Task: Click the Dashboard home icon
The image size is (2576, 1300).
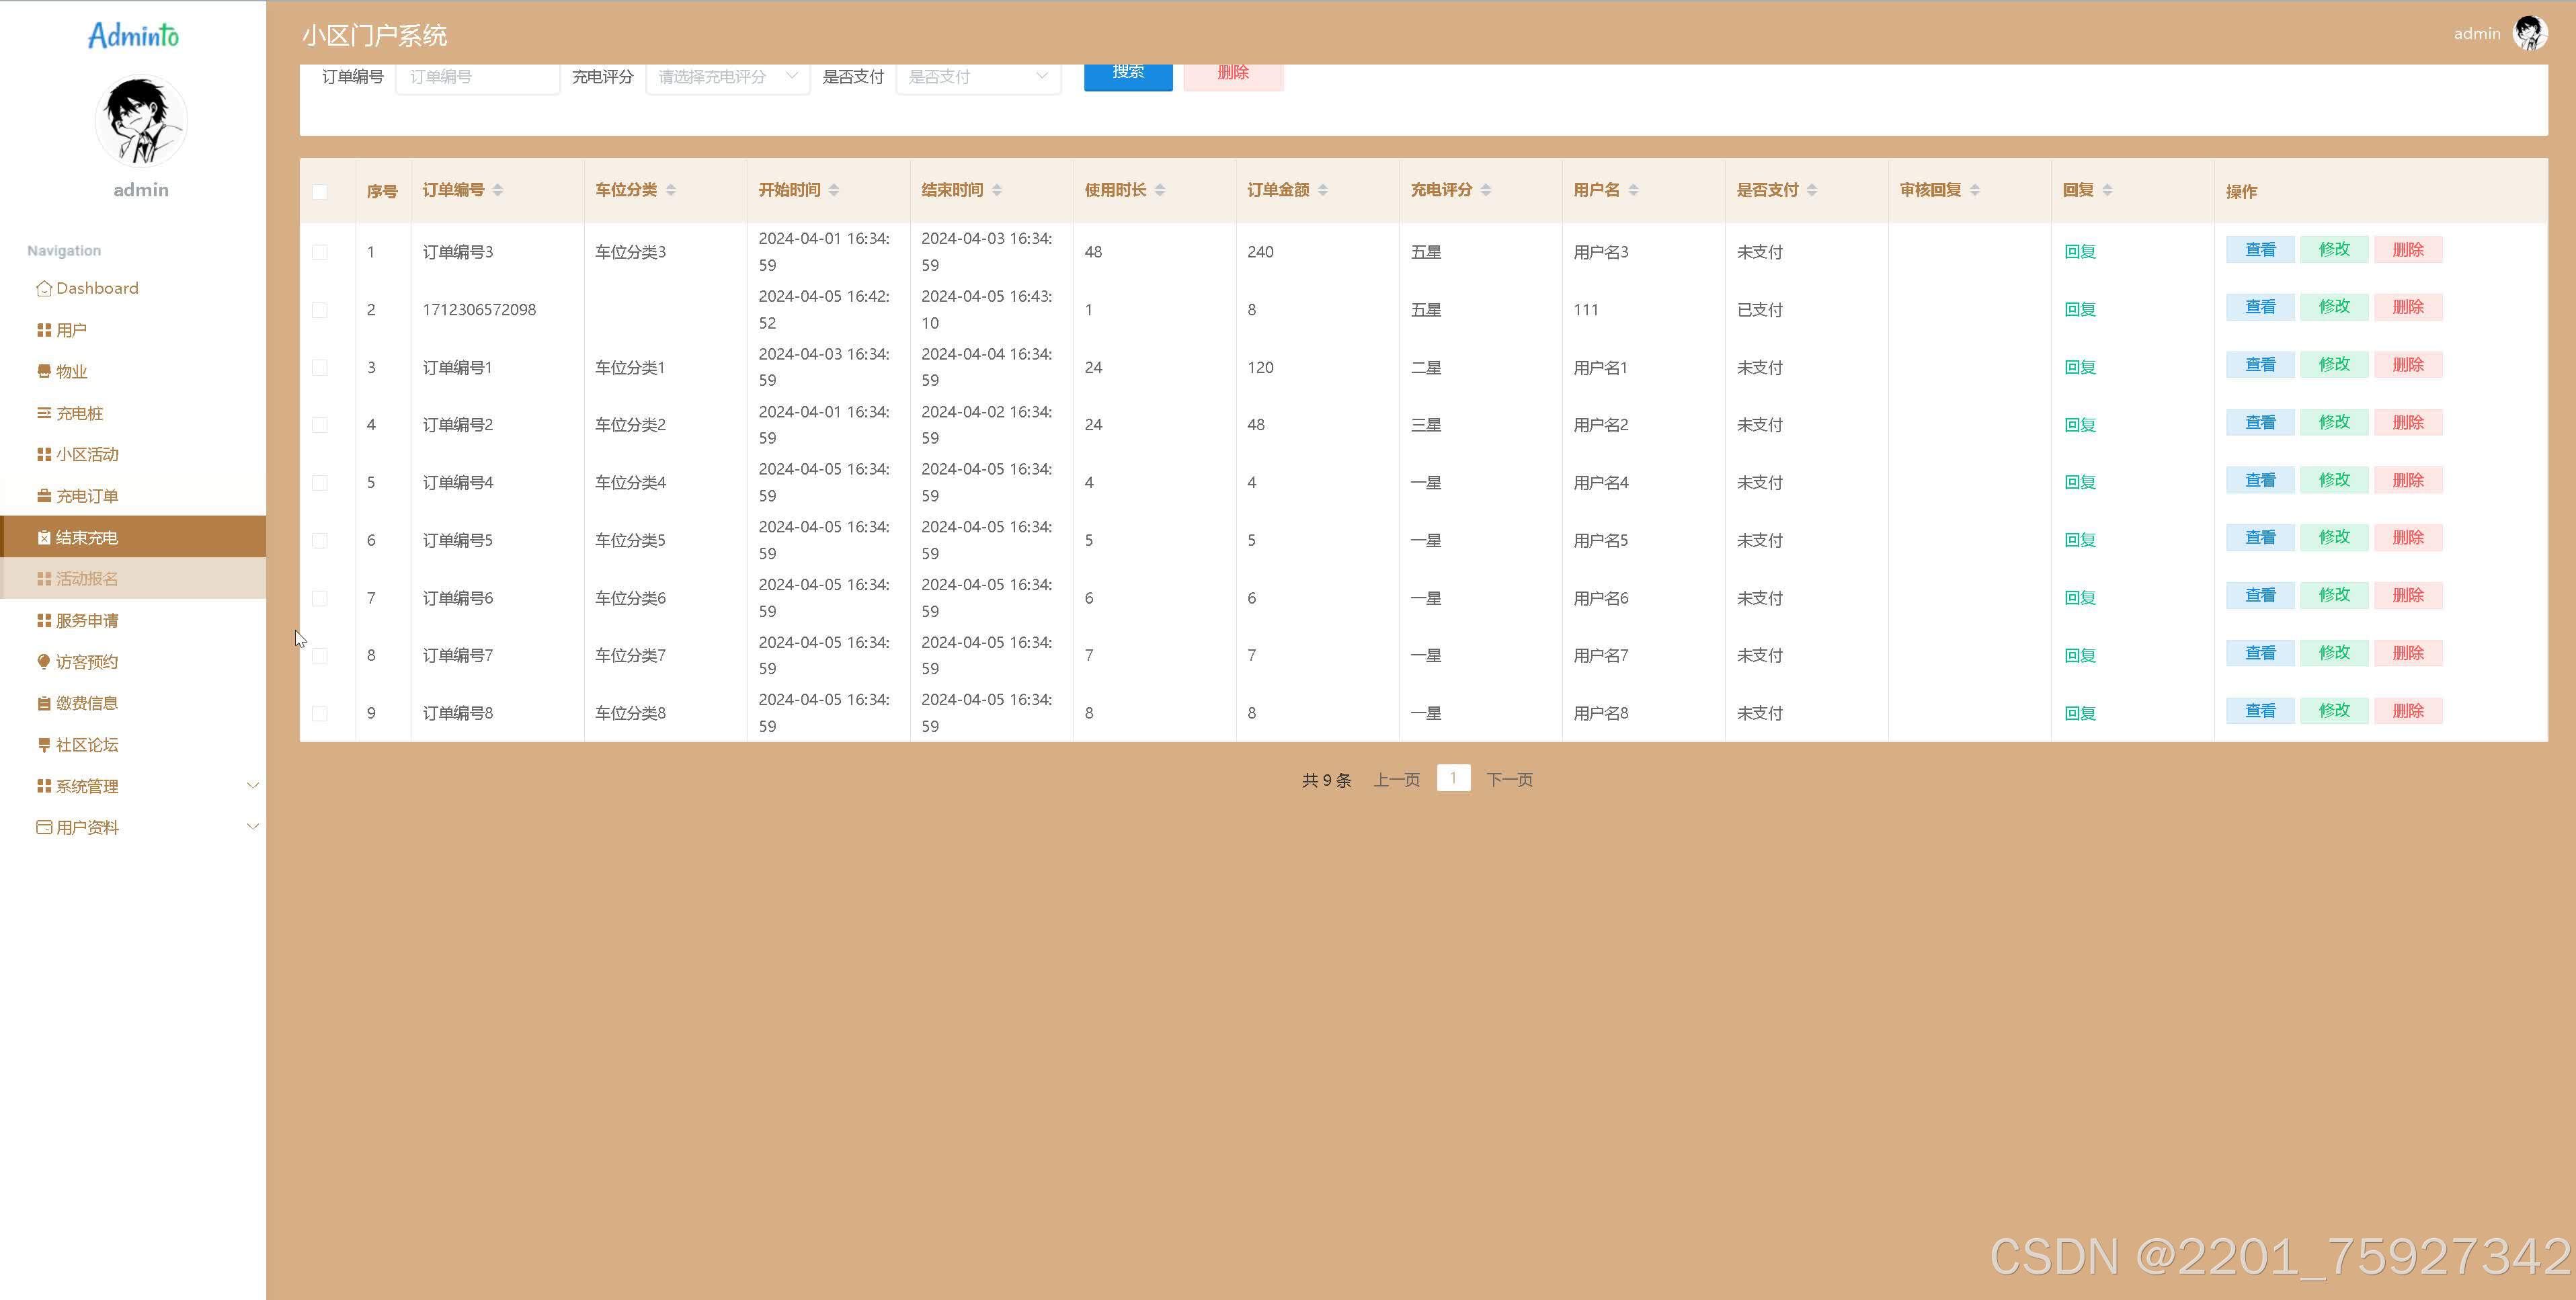Action: [x=43, y=289]
